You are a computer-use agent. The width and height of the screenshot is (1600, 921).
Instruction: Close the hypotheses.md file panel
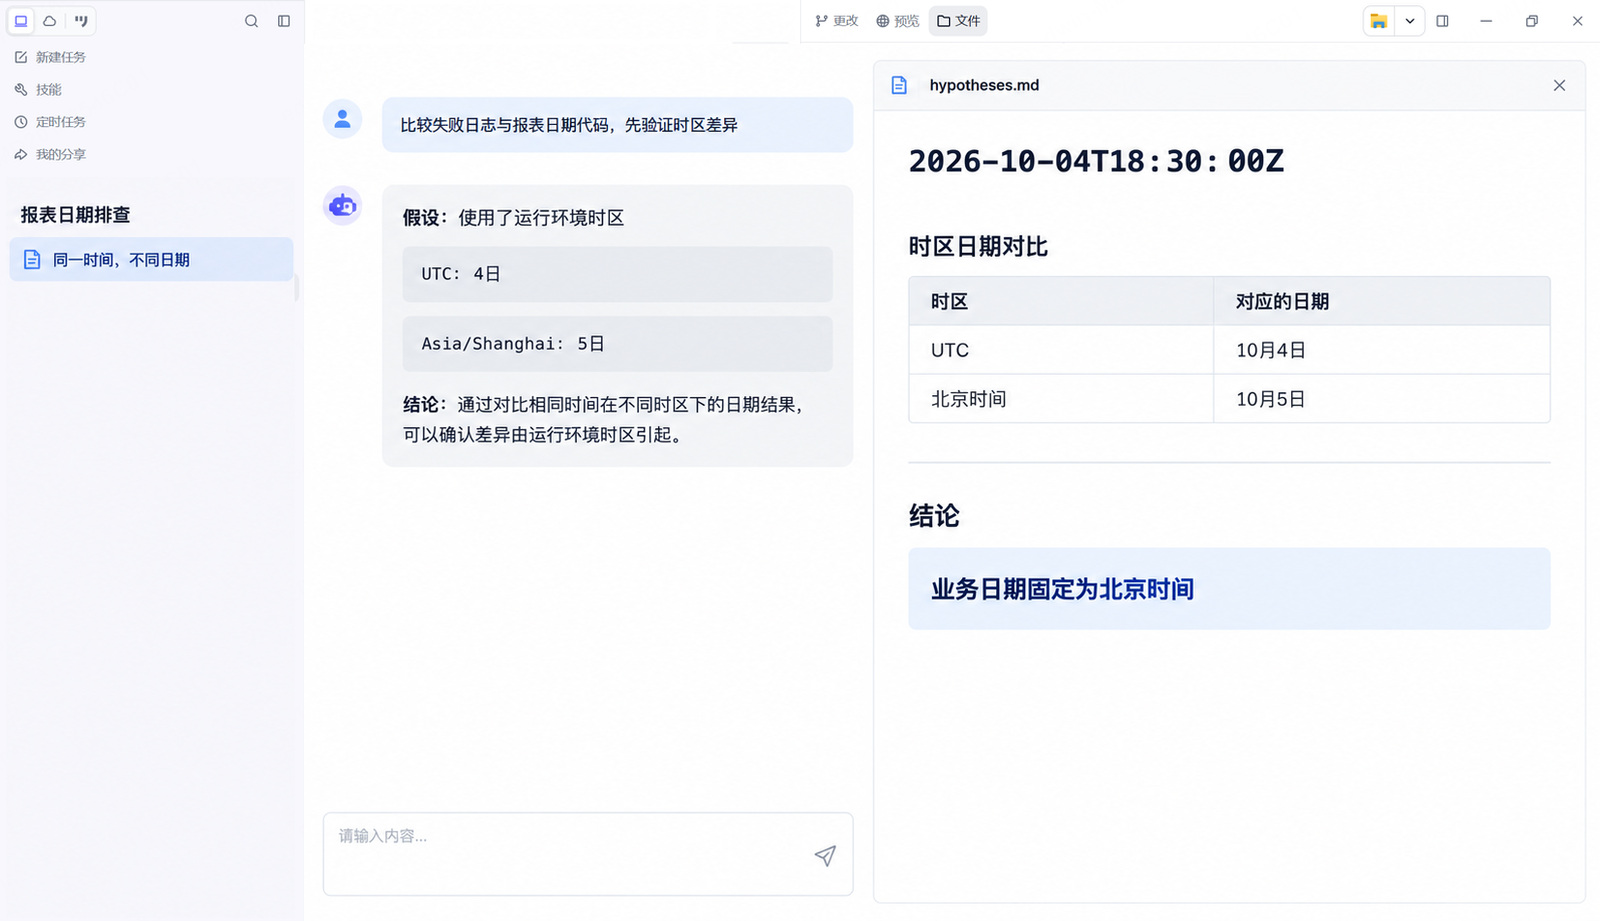point(1559,85)
